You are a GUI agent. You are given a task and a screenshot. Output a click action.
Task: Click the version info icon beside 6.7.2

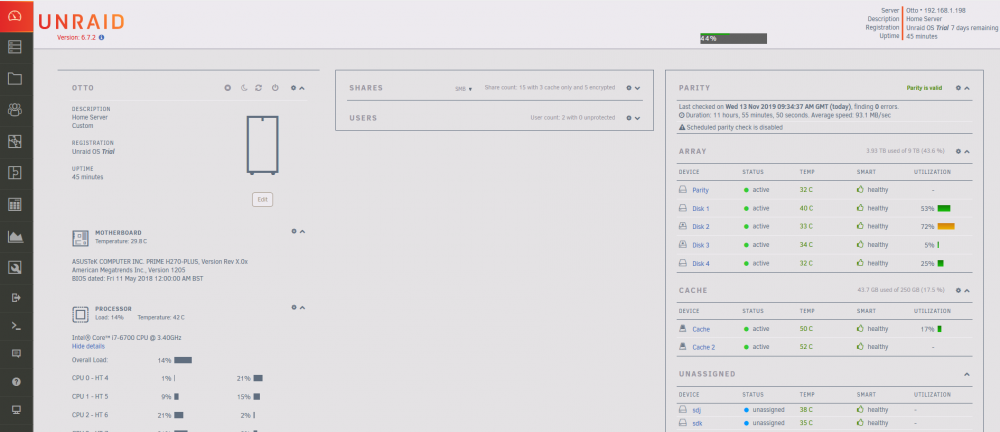(101, 38)
